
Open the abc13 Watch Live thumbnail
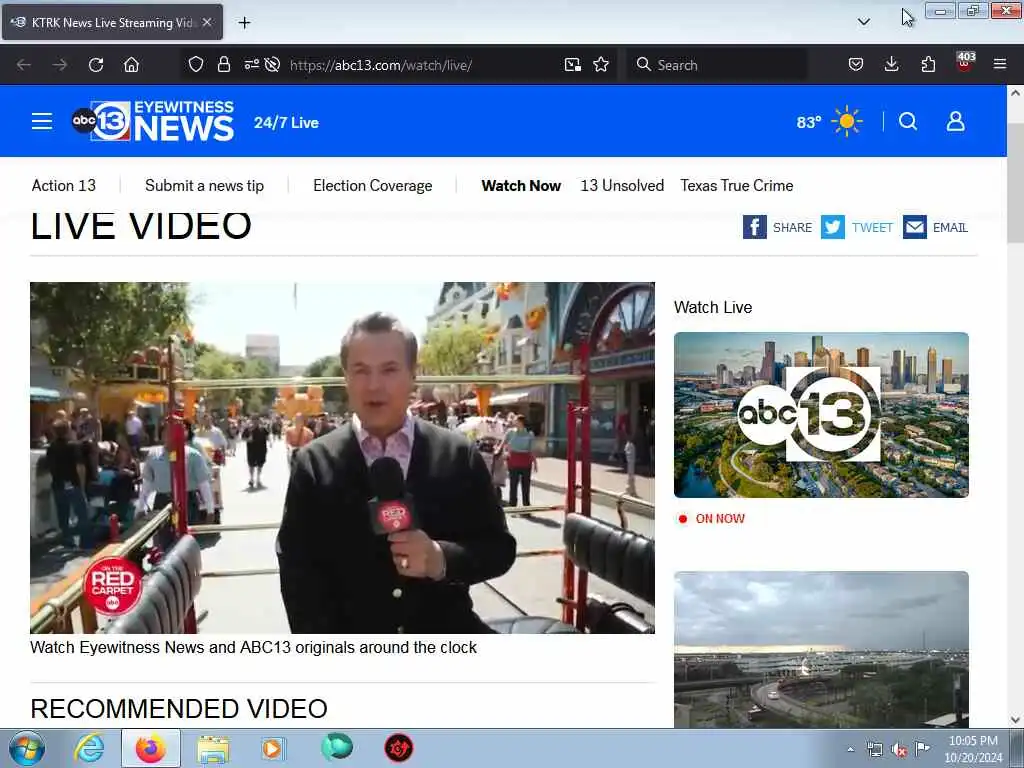822,415
